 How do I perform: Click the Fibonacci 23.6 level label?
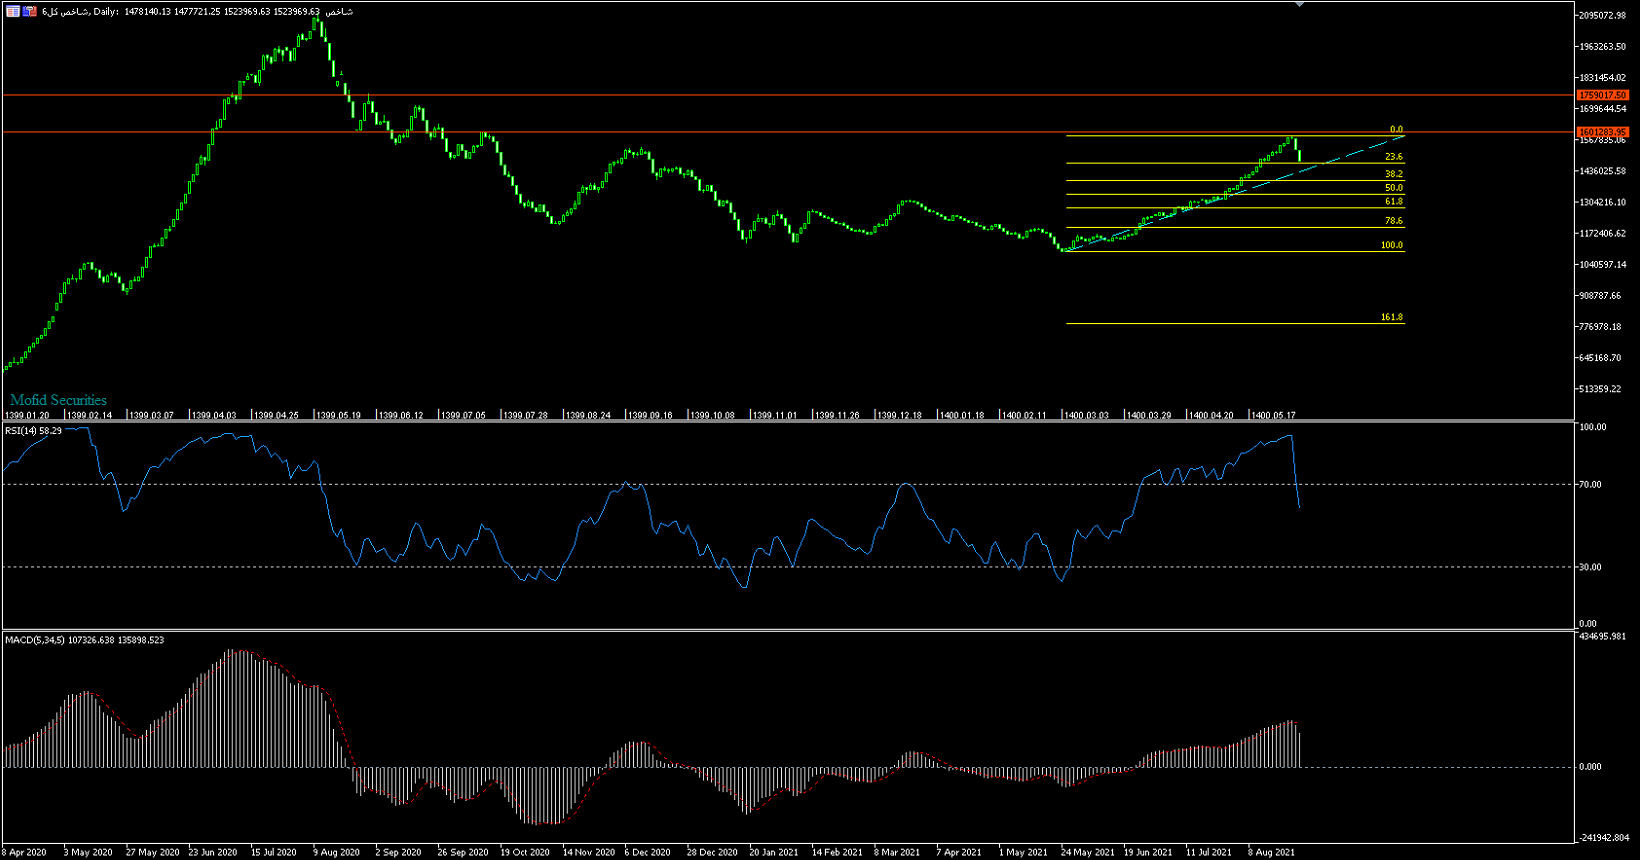pyautogui.click(x=1393, y=157)
